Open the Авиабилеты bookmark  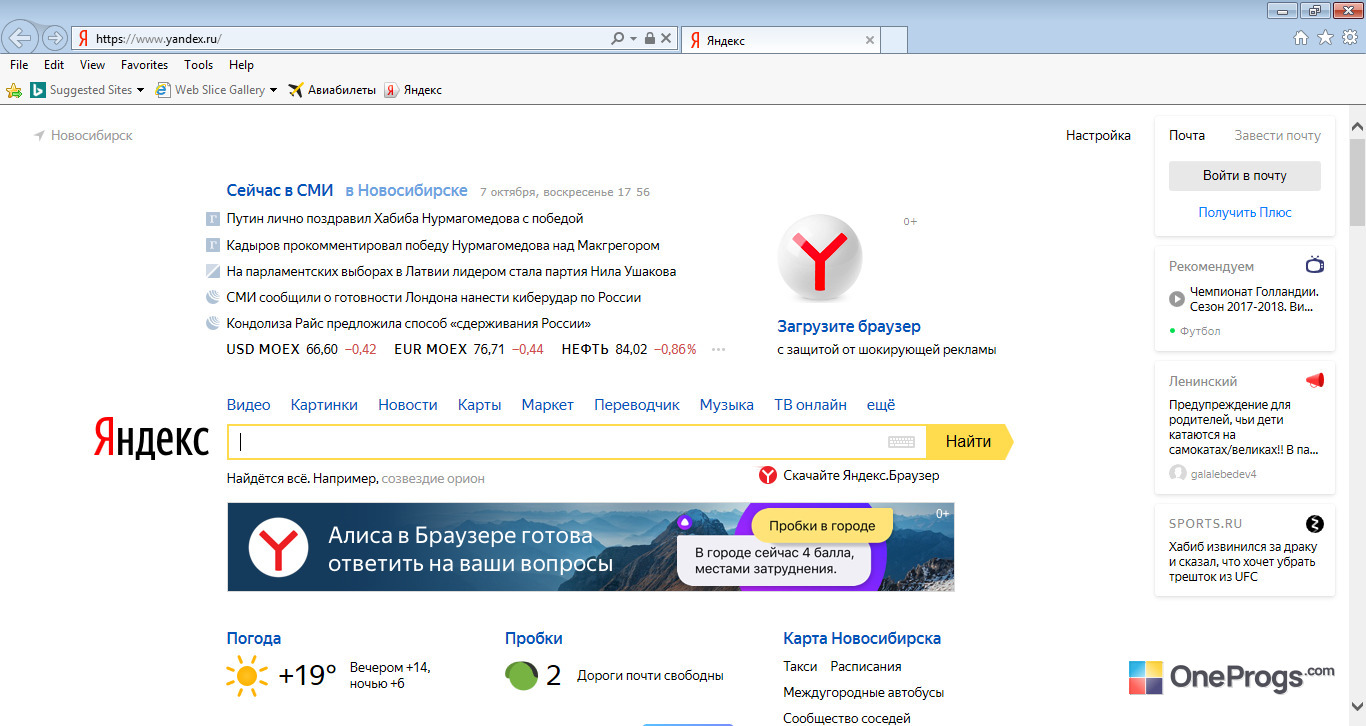click(332, 90)
